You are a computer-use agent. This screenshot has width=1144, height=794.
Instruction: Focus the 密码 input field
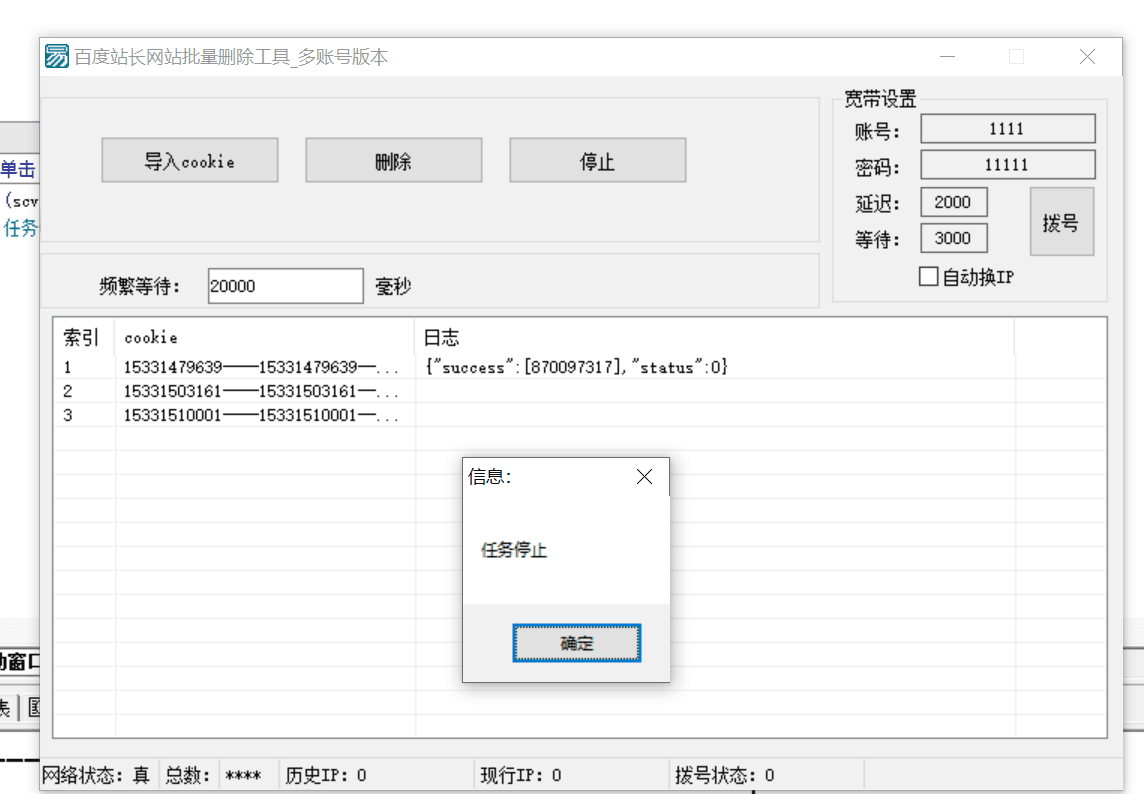click(x=1008, y=165)
